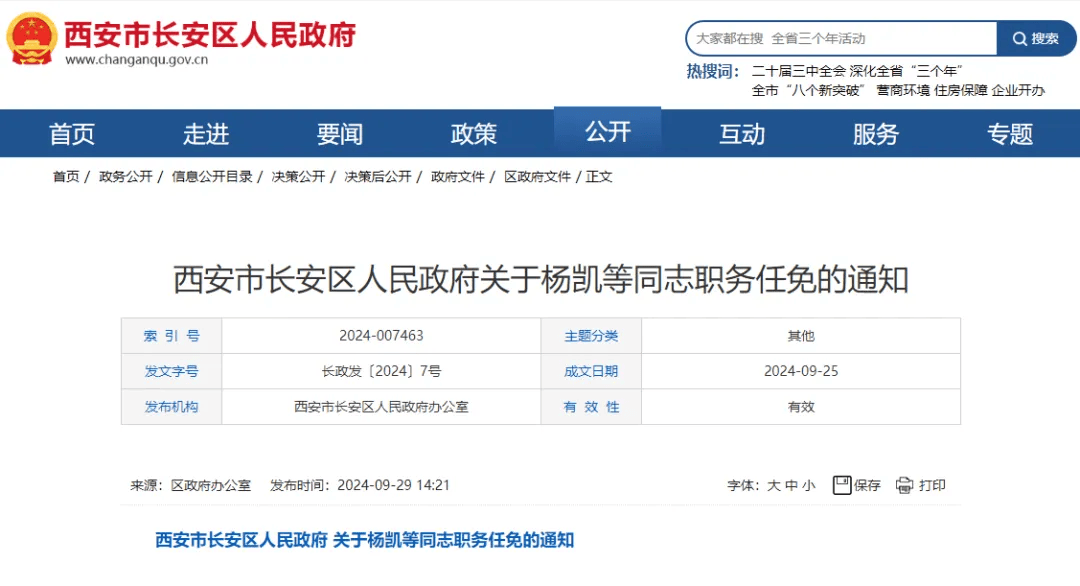
Task: Select medium font size 中
Action: pyautogui.click(x=791, y=485)
